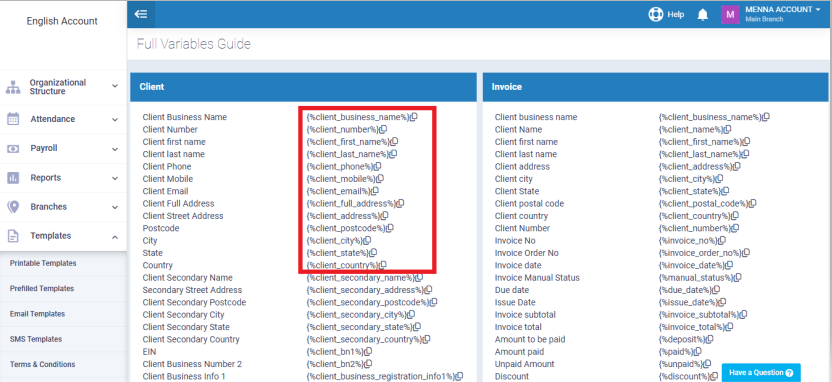Screen dimensions: 832x382
Task: Click the Amount to be paid label
Action: tap(530, 340)
